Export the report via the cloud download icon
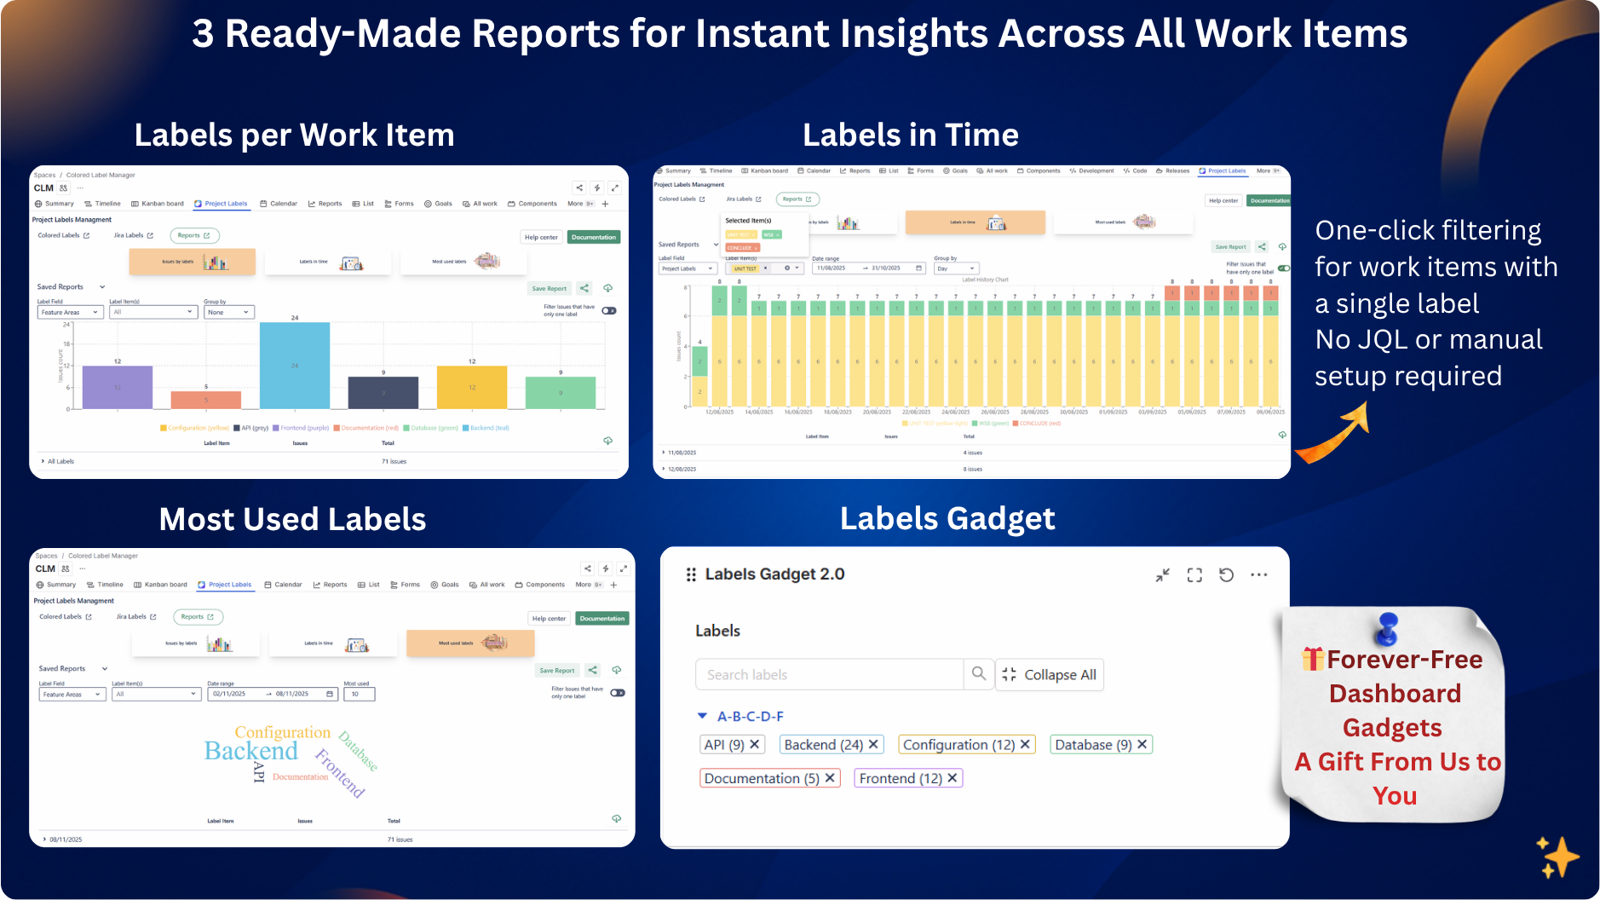Screen dimensions: 1600x900 click(608, 288)
